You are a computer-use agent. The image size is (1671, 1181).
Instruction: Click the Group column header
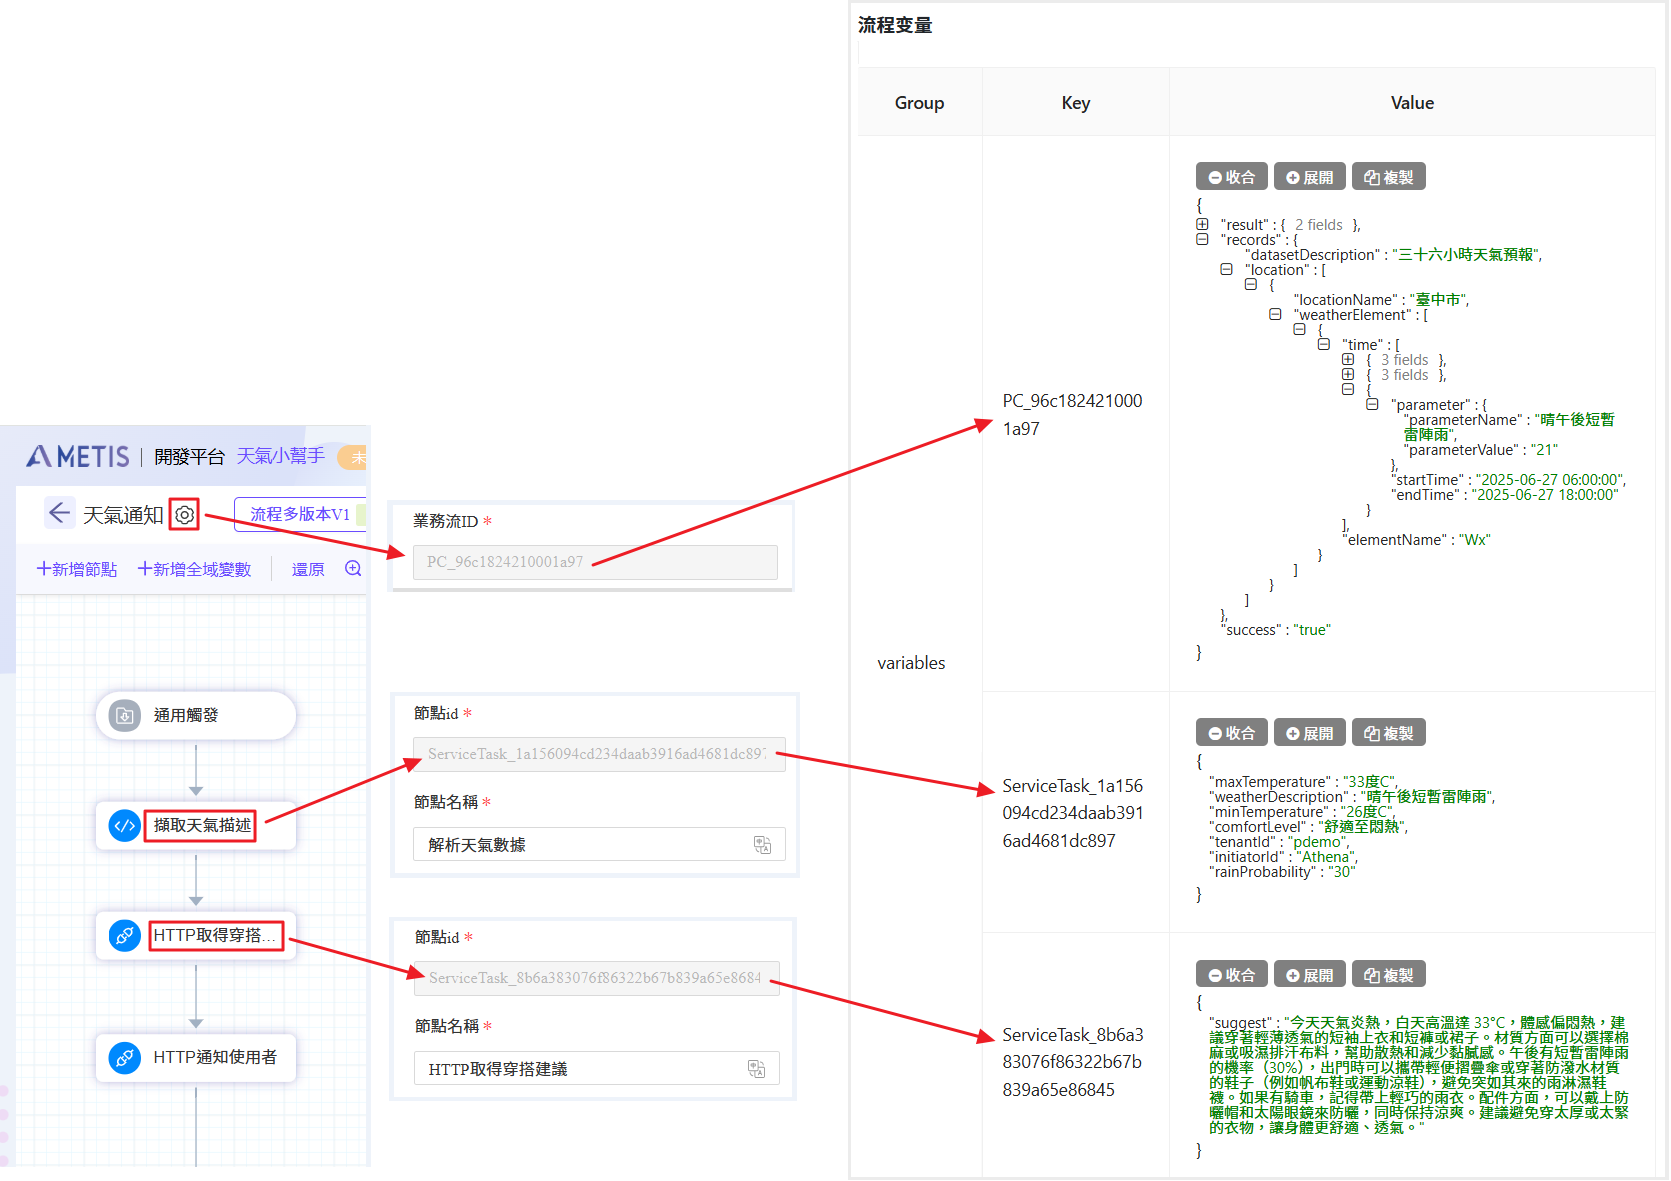point(919,102)
